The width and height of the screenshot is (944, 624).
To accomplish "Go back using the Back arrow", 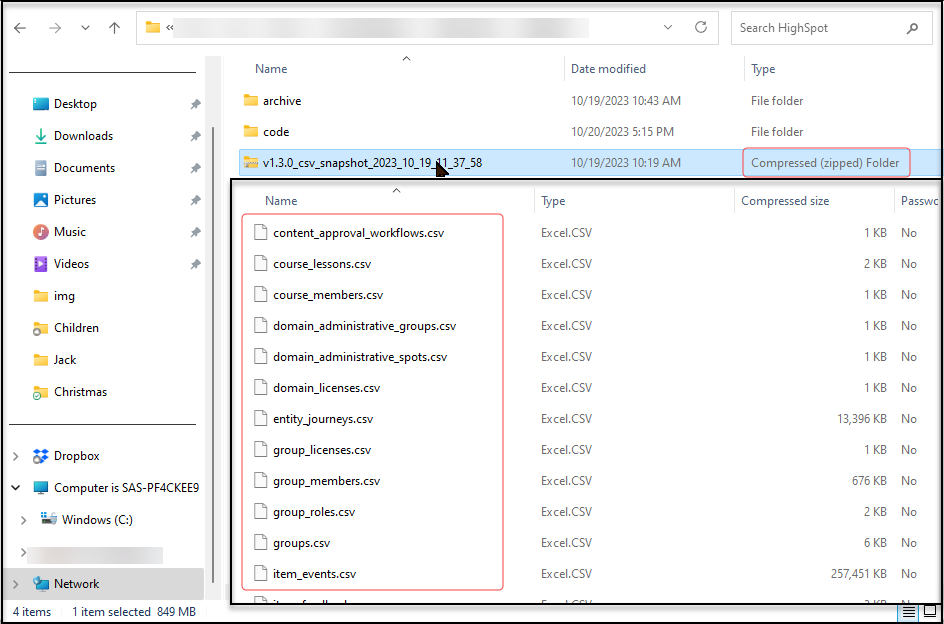I will pyautogui.click(x=20, y=28).
